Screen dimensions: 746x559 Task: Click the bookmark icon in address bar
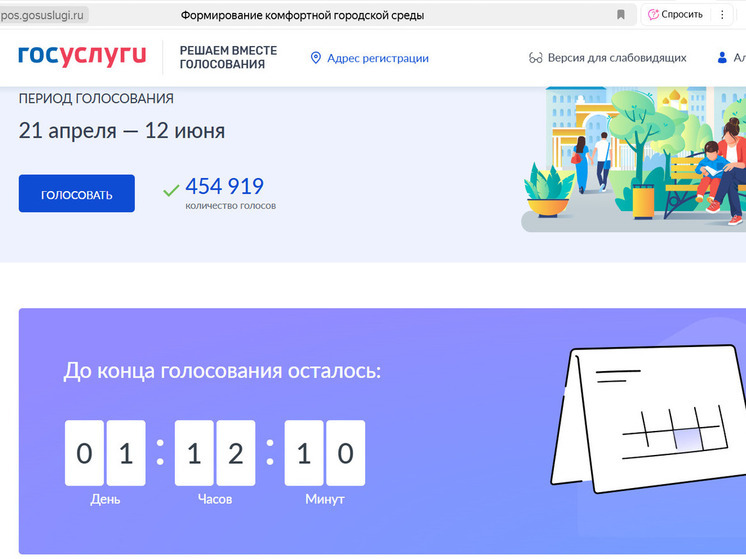click(620, 15)
